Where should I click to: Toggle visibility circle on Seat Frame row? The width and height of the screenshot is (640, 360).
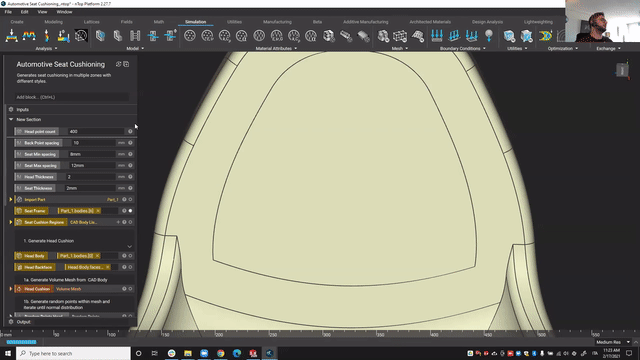(131, 211)
